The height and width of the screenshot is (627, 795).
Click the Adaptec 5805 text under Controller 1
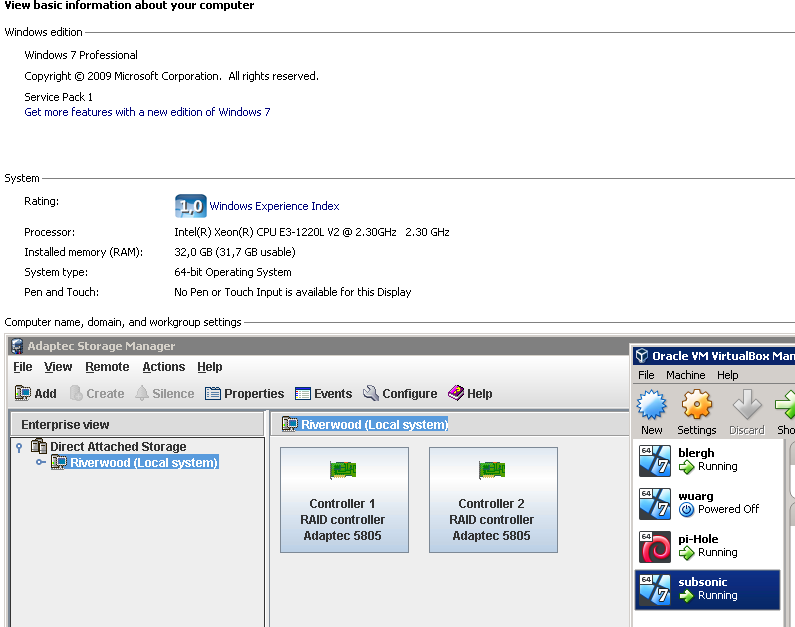tap(342, 536)
